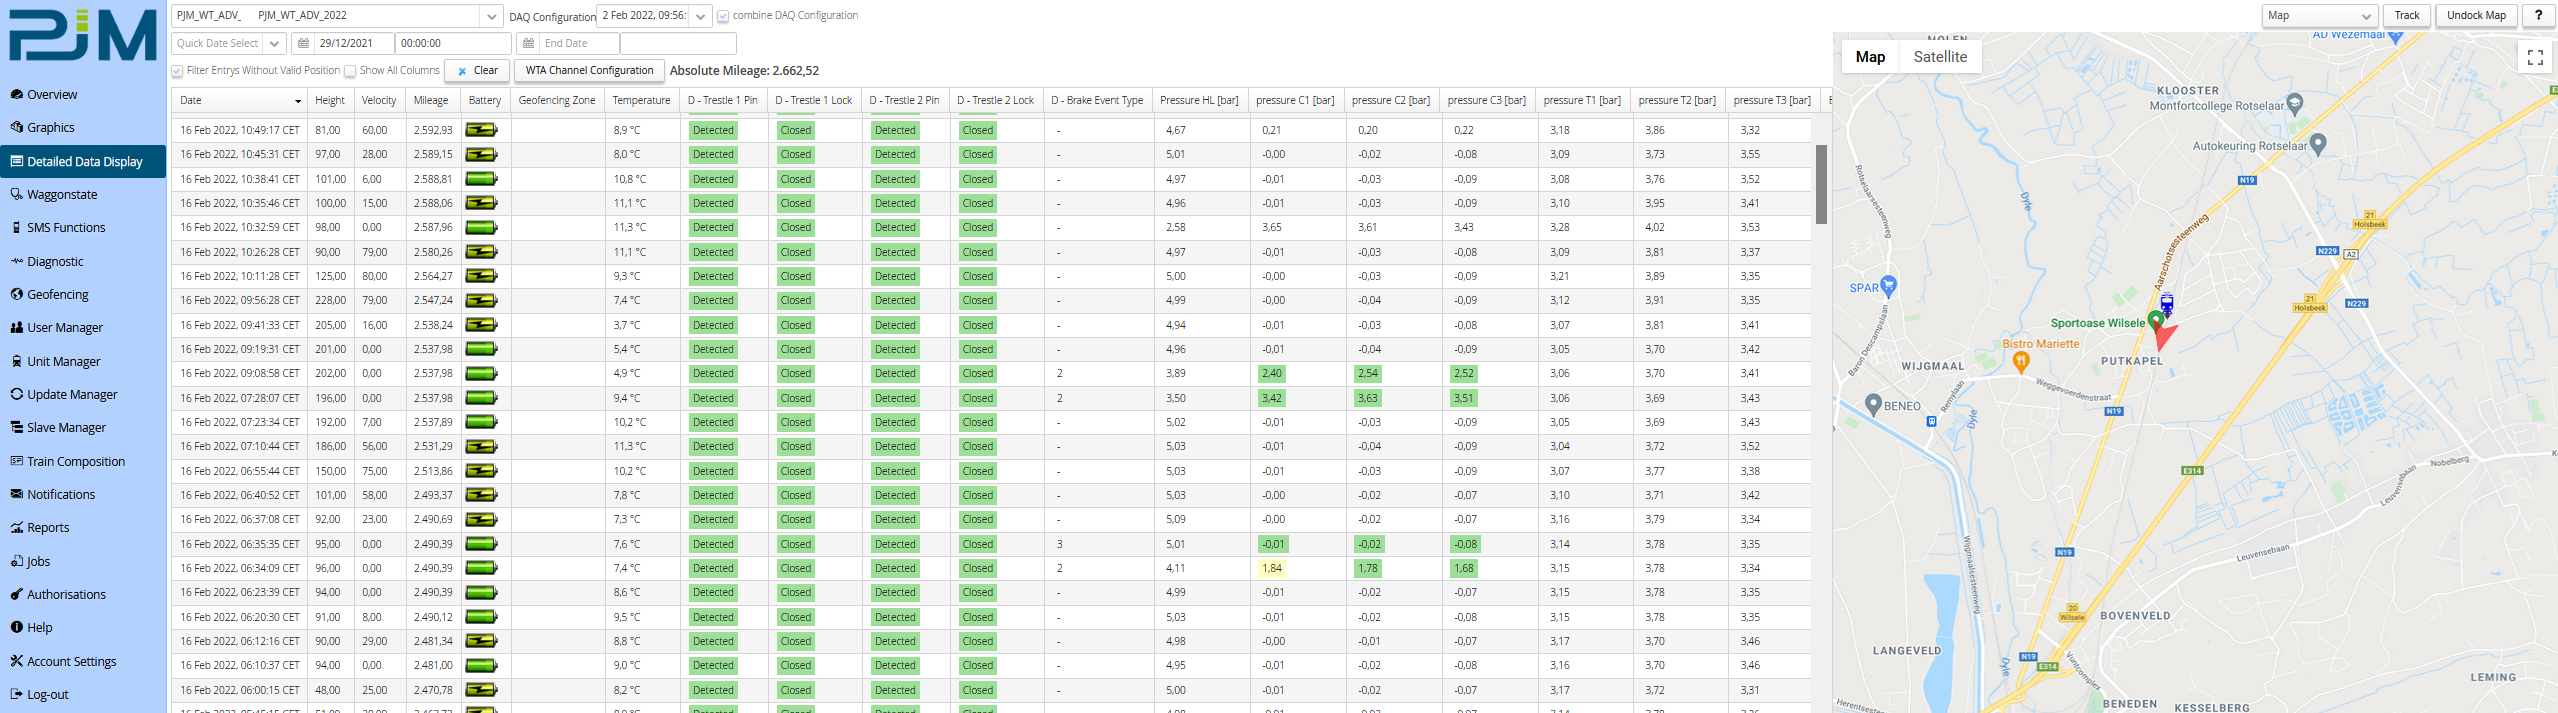2558x713 pixels.
Task: Expand the Quick Date Select dropdown
Action: point(274,44)
